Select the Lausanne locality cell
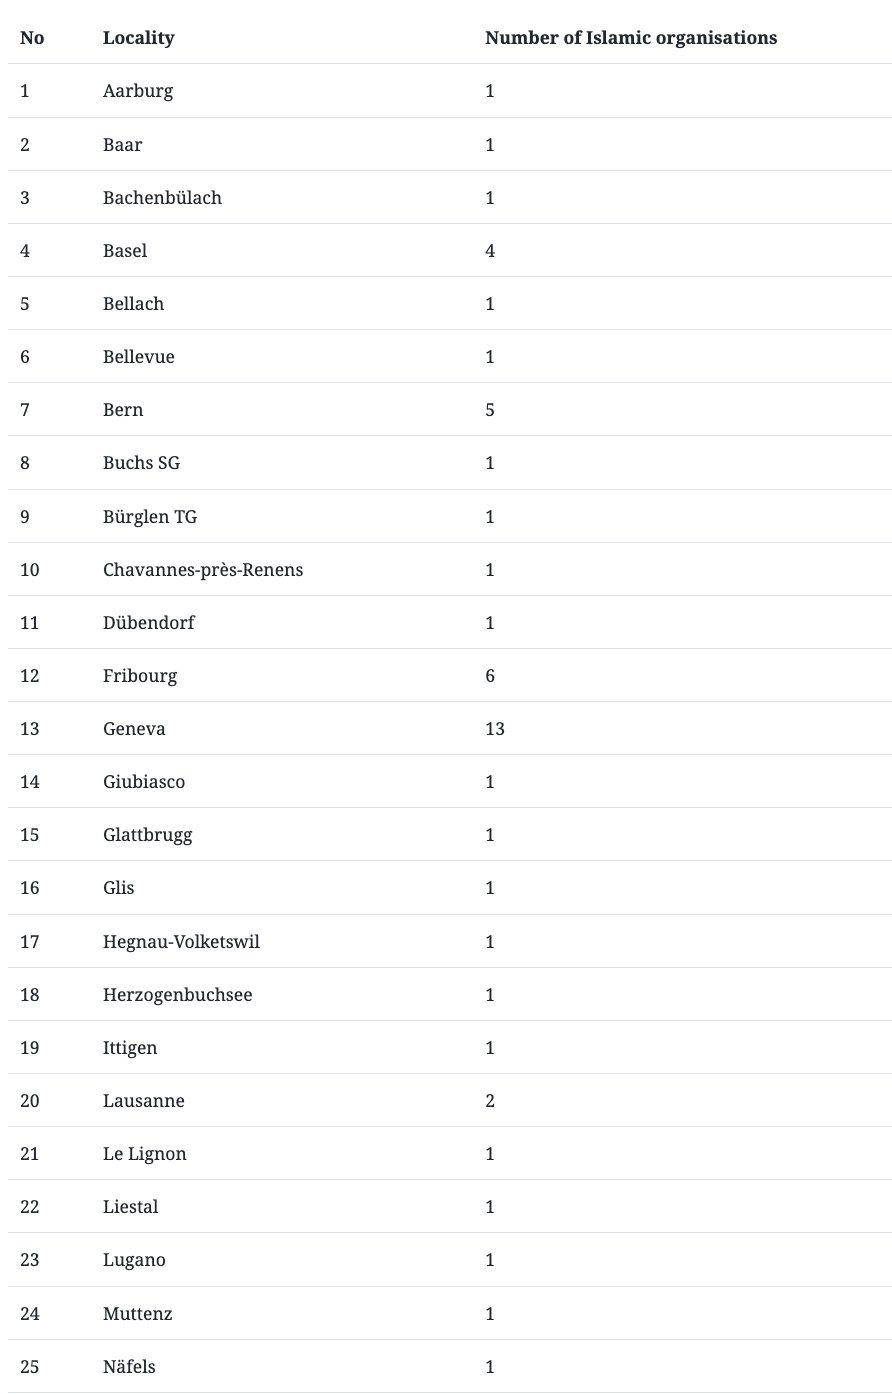Image resolution: width=892 pixels, height=1394 pixels. 144,1101
